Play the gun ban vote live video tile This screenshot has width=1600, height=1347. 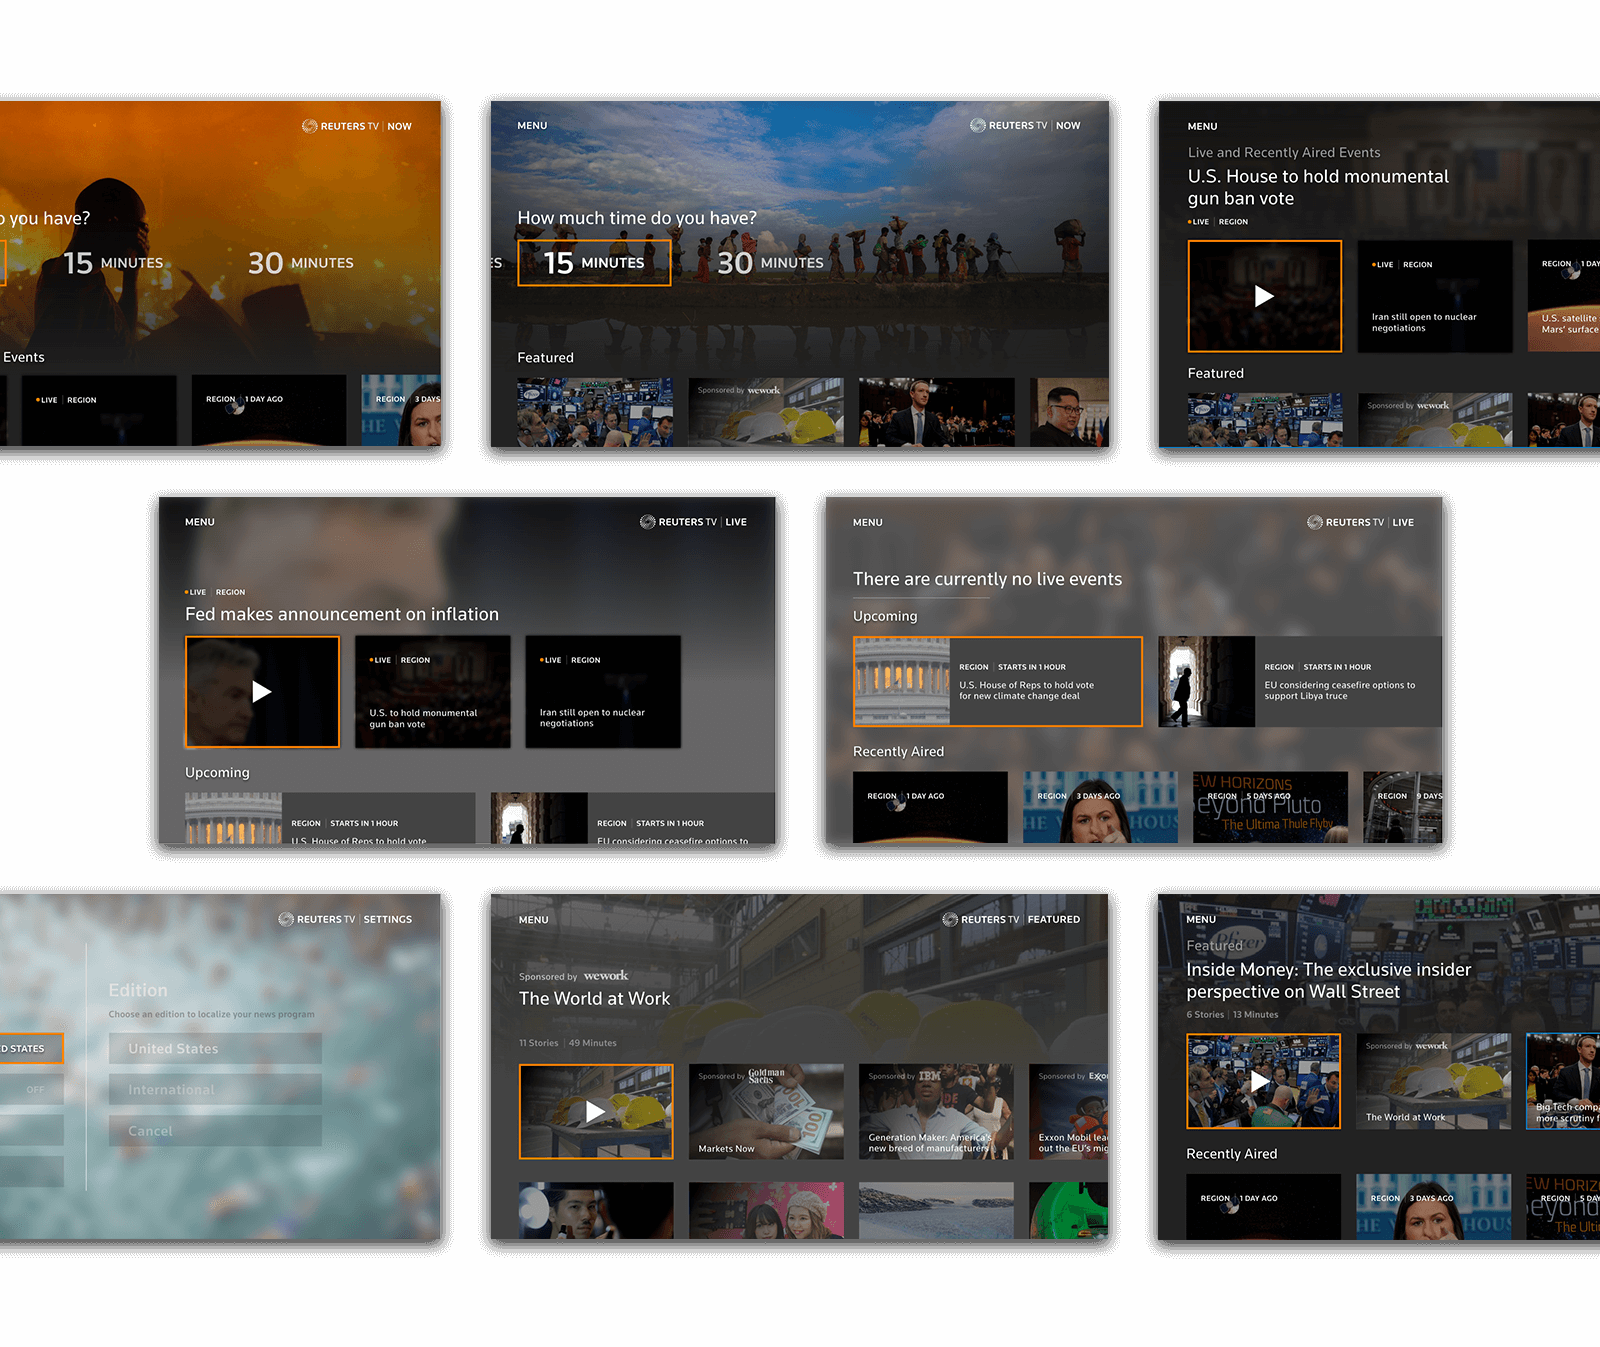(1264, 296)
